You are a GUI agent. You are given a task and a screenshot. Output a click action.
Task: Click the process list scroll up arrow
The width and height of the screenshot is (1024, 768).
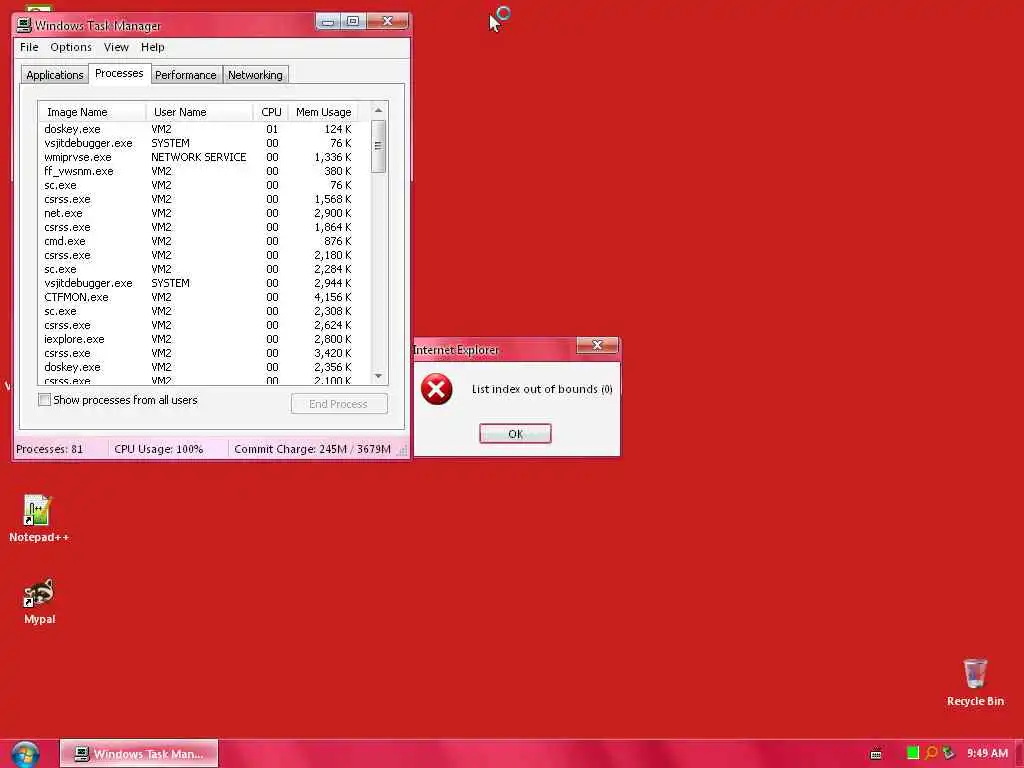[x=378, y=110]
